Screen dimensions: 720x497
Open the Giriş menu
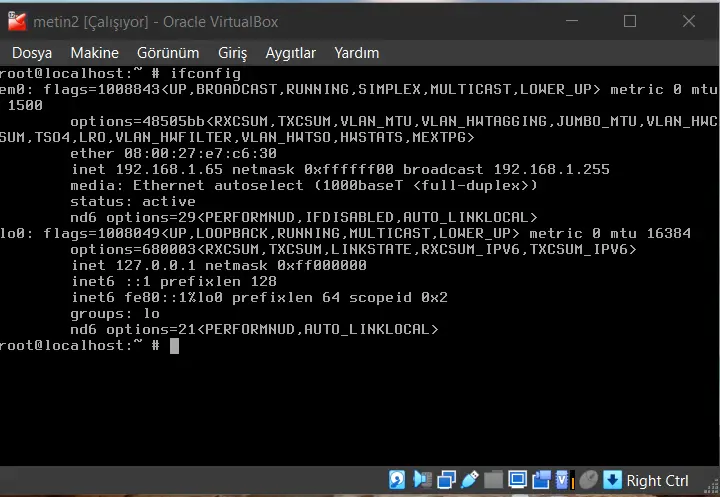tap(232, 52)
